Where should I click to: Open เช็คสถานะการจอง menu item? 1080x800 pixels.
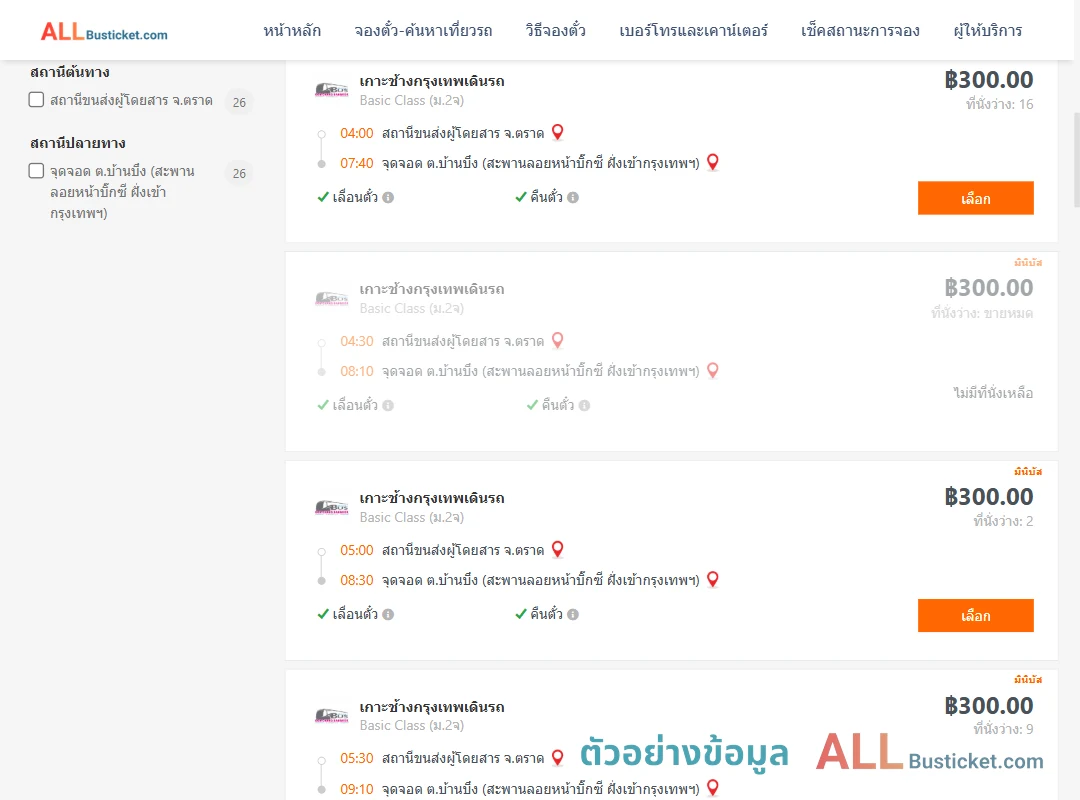[860, 31]
